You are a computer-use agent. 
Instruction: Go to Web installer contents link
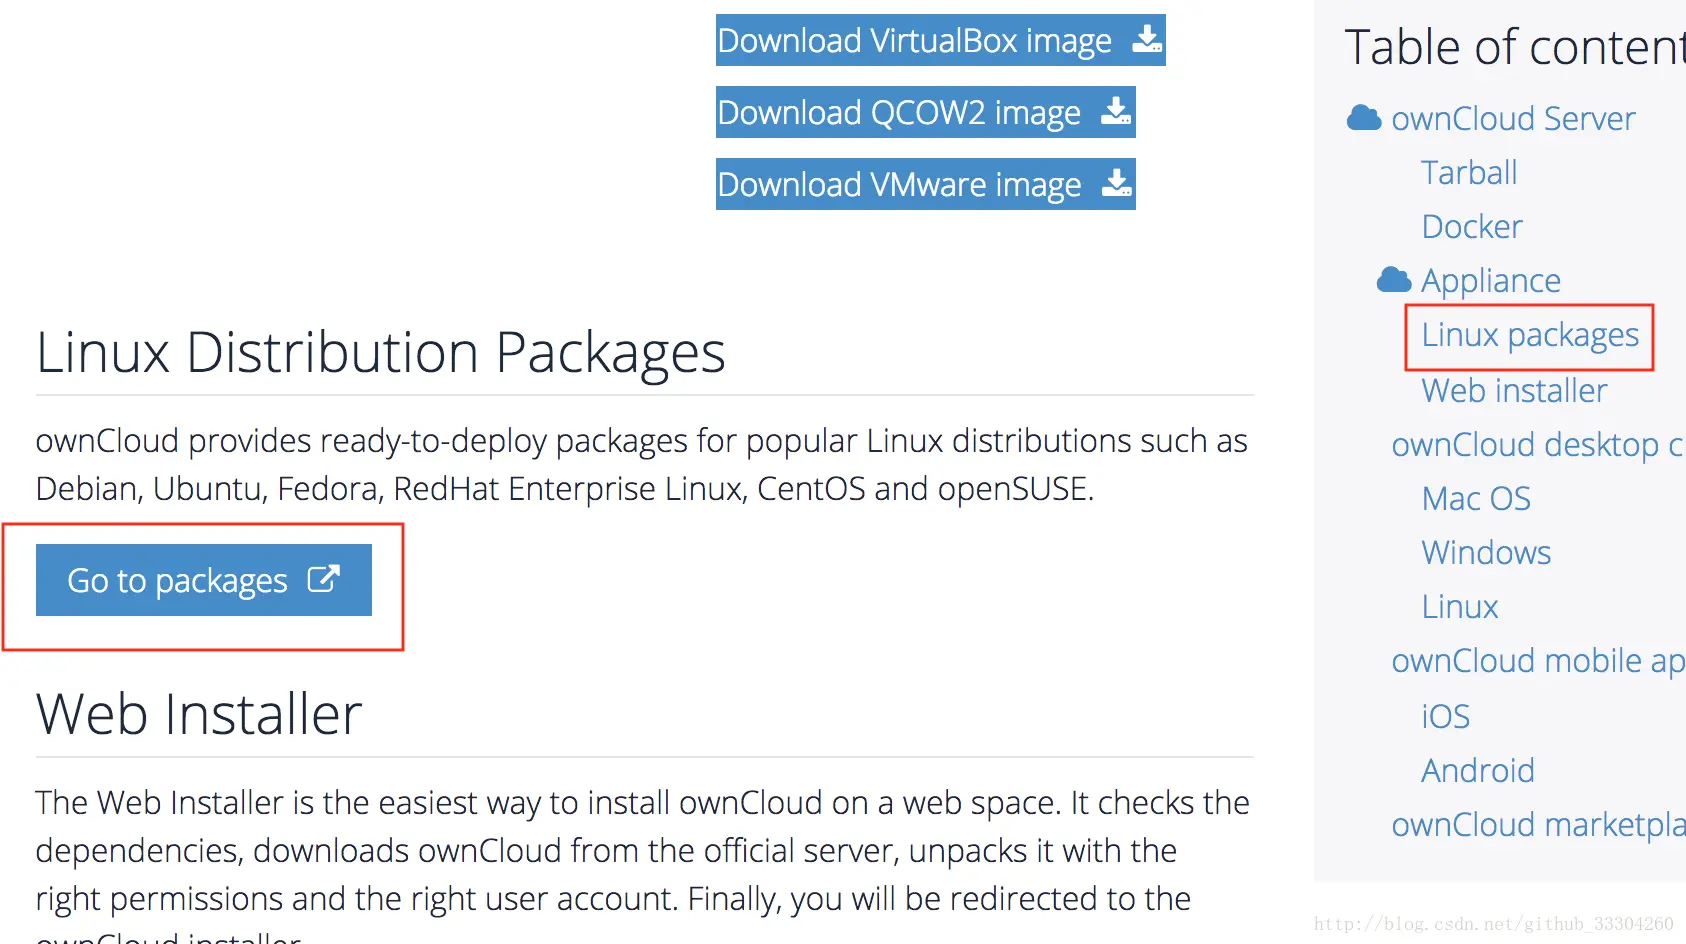pyautogui.click(x=1514, y=390)
